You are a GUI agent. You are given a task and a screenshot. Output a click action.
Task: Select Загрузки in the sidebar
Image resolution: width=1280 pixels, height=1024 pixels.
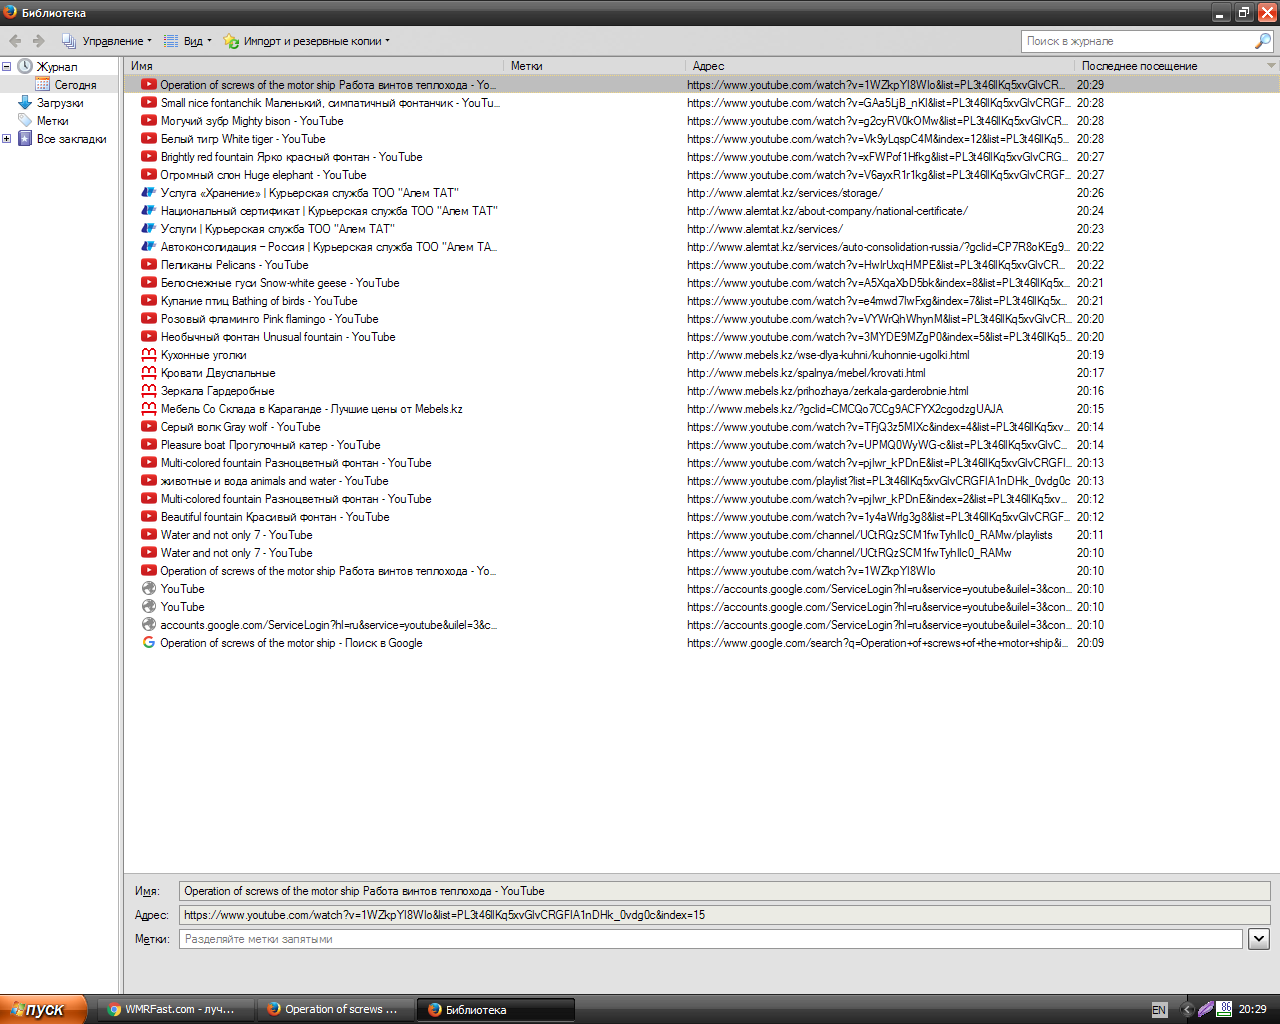tap(60, 103)
